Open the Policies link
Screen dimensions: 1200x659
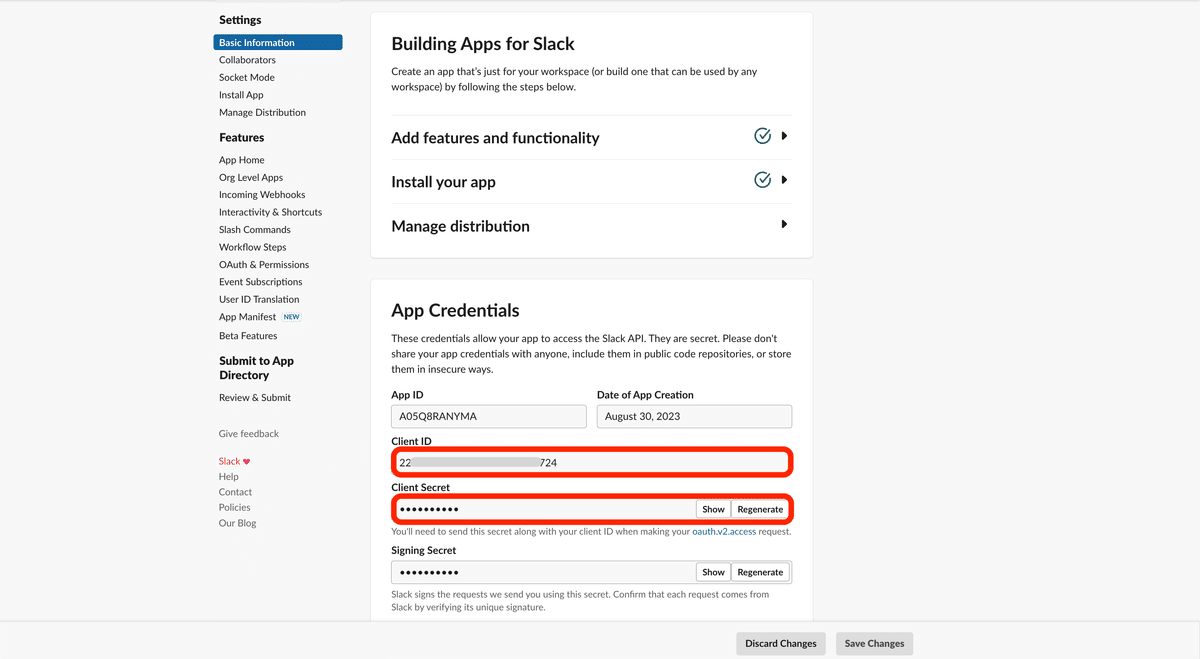tap(235, 507)
